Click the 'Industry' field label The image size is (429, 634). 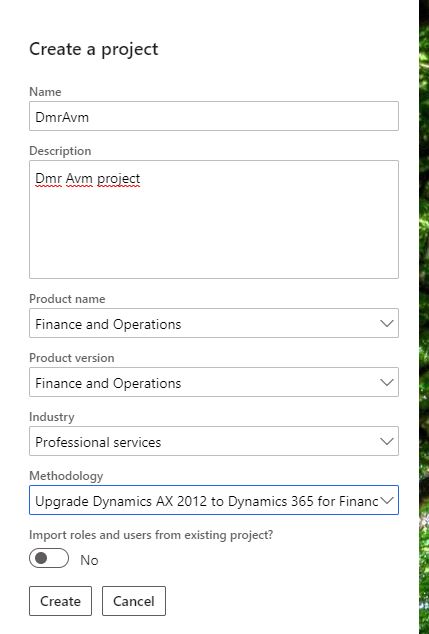point(51,417)
